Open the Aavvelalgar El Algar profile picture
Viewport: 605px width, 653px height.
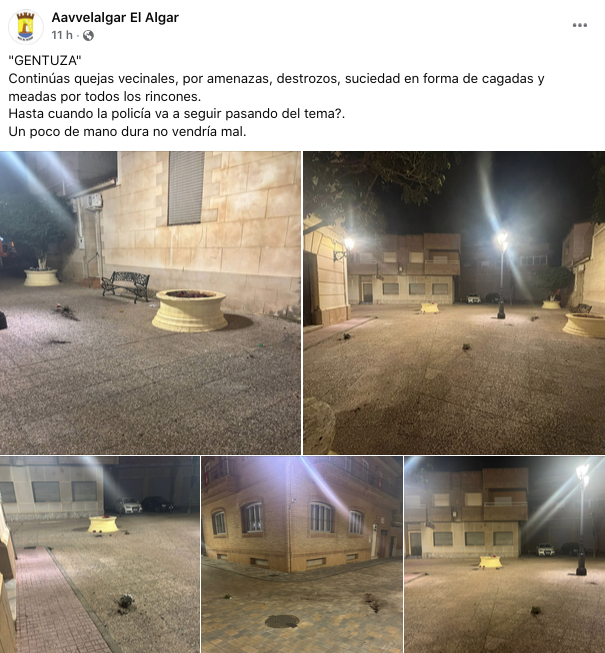(x=25, y=27)
